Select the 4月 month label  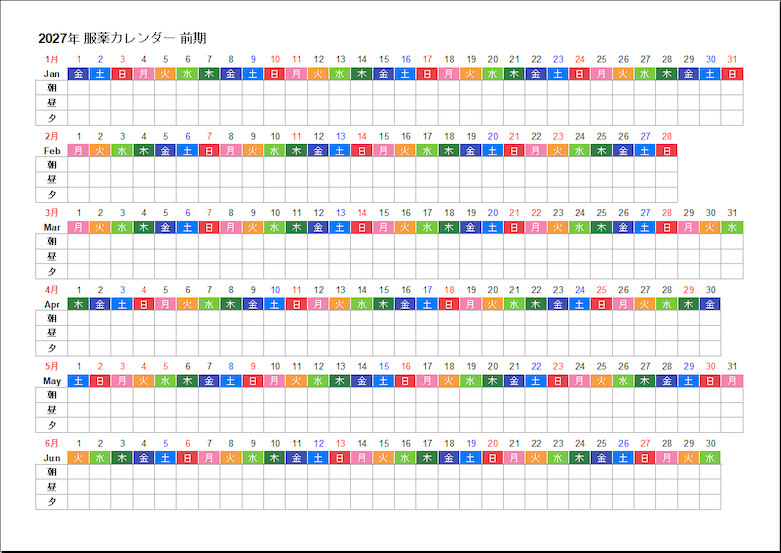coord(52,289)
